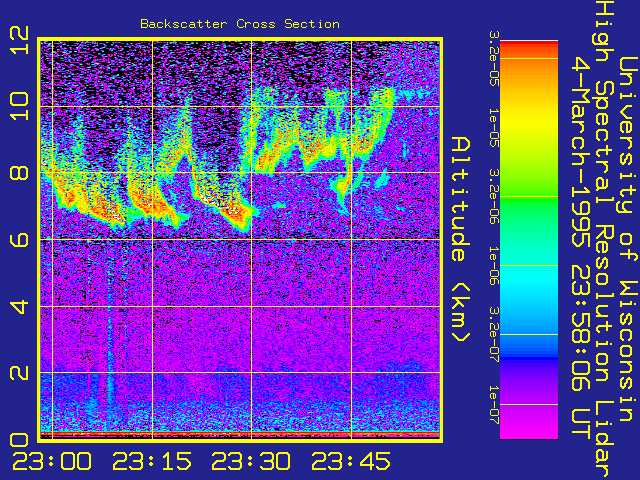The width and height of the screenshot is (640, 480).
Task: Click the altitude axis label 8
Action: pos(20,173)
